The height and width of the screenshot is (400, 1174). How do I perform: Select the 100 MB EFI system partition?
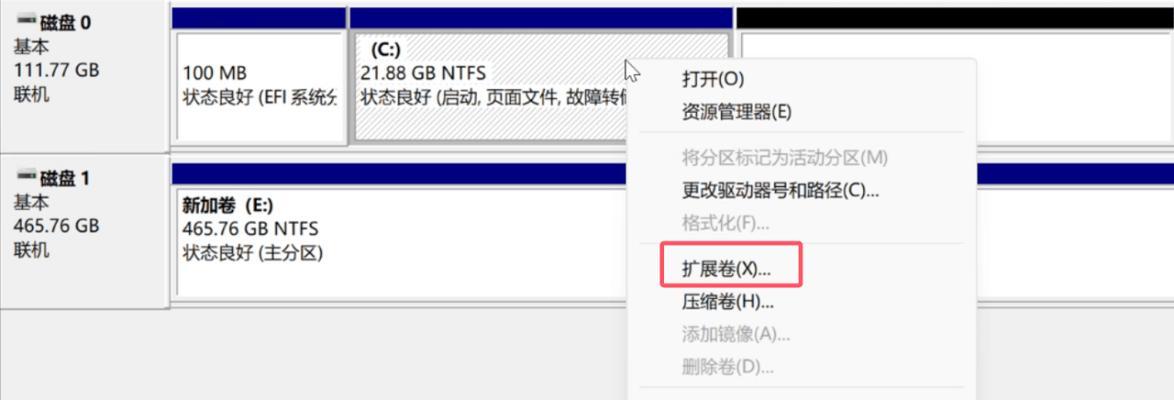pos(259,86)
